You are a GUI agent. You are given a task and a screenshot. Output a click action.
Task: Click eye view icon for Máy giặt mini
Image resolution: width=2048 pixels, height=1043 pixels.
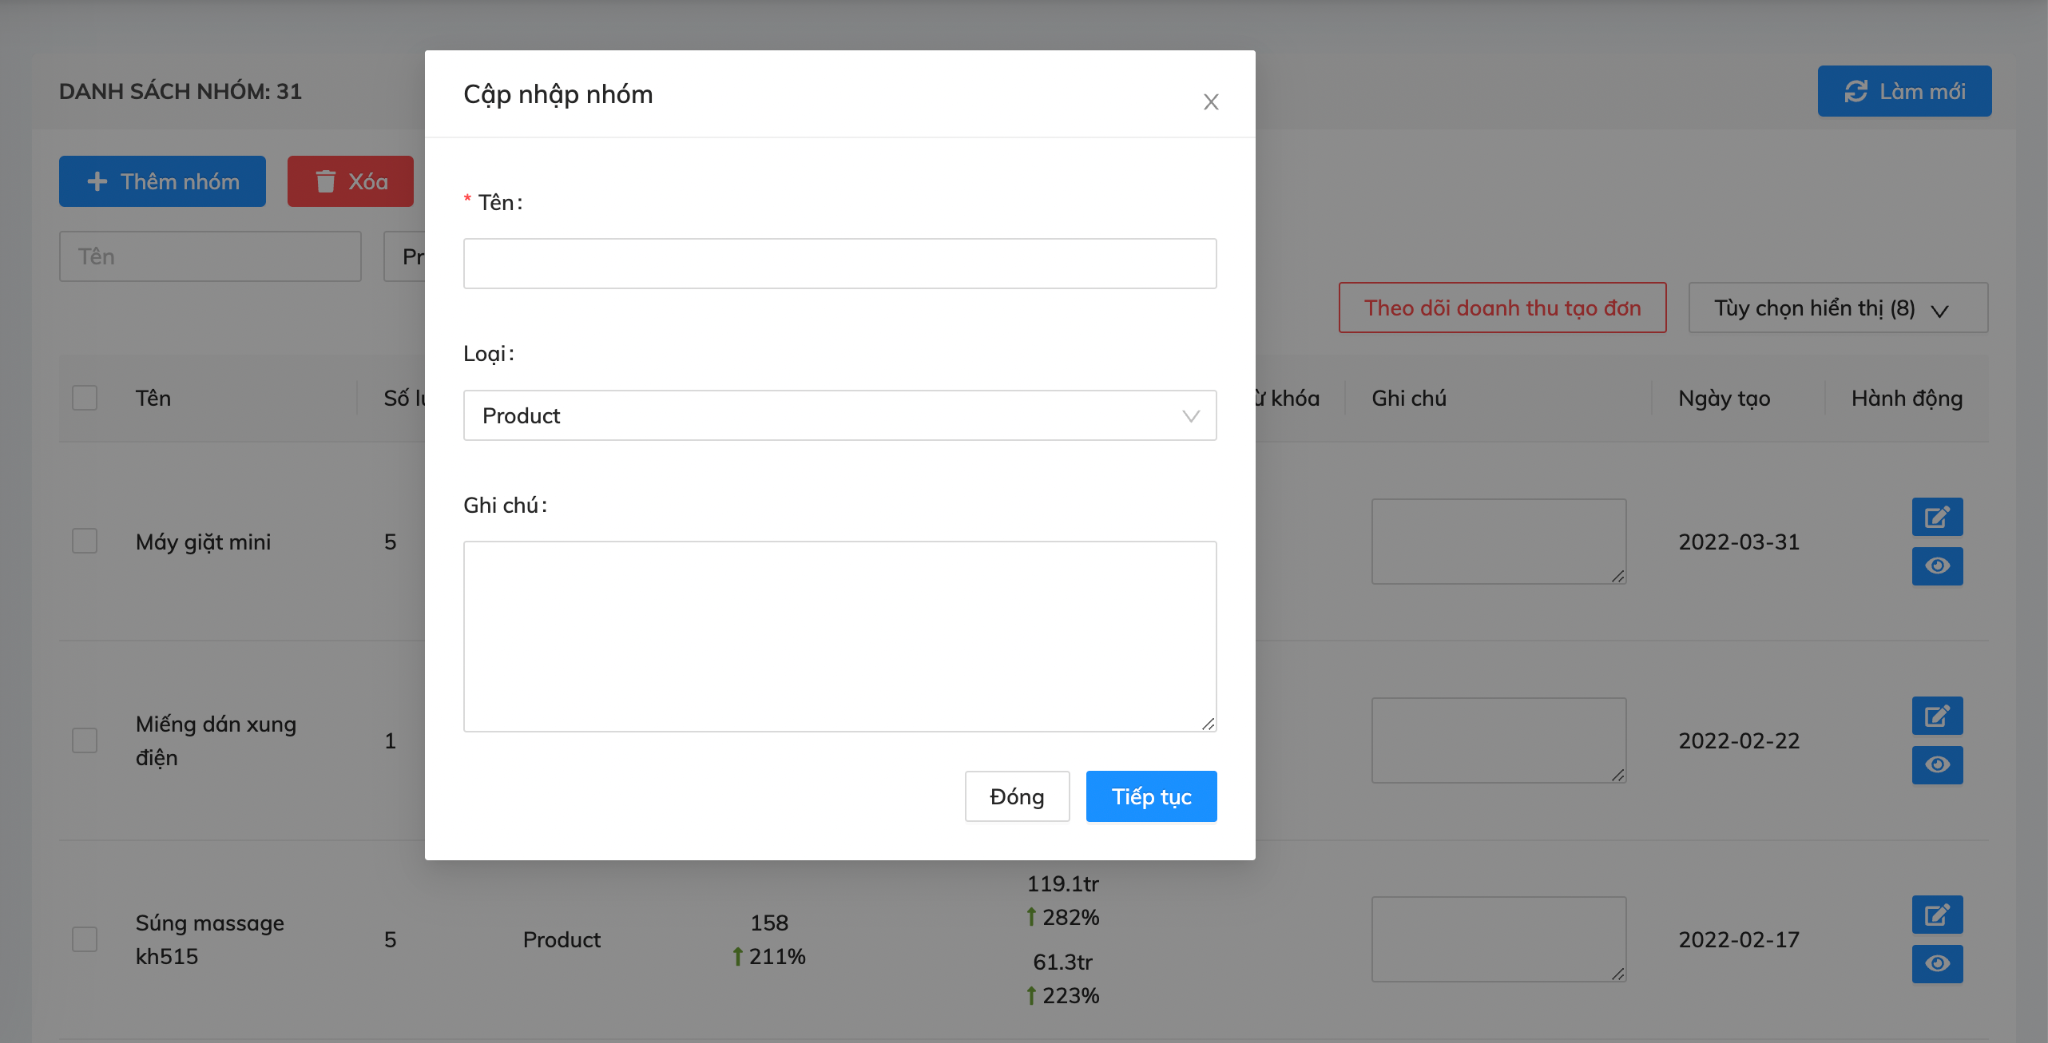pyautogui.click(x=1936, y=566)
